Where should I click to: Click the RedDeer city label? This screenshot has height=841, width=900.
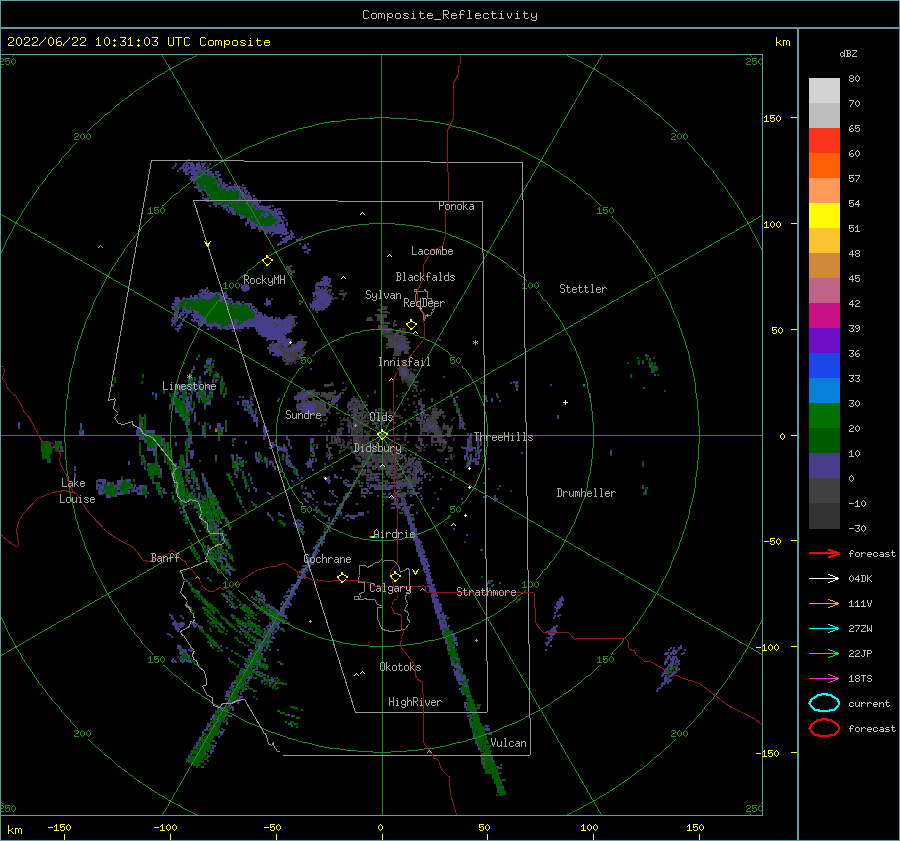(x=424, y=303)
